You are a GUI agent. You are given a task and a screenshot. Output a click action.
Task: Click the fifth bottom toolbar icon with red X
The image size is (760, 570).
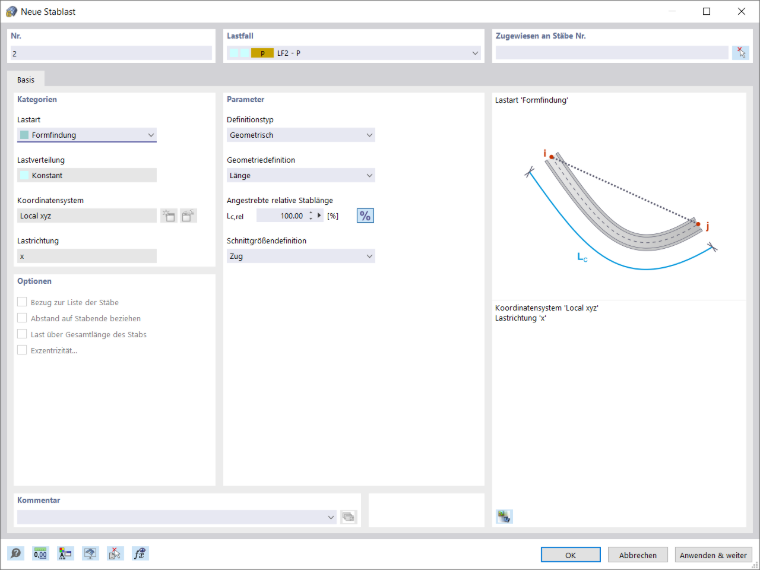(115, 553)
